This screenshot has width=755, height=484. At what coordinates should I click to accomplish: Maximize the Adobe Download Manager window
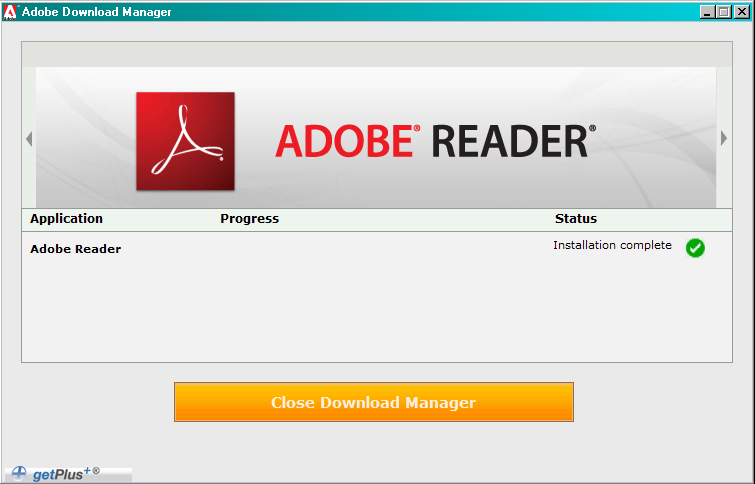point(723,12)
